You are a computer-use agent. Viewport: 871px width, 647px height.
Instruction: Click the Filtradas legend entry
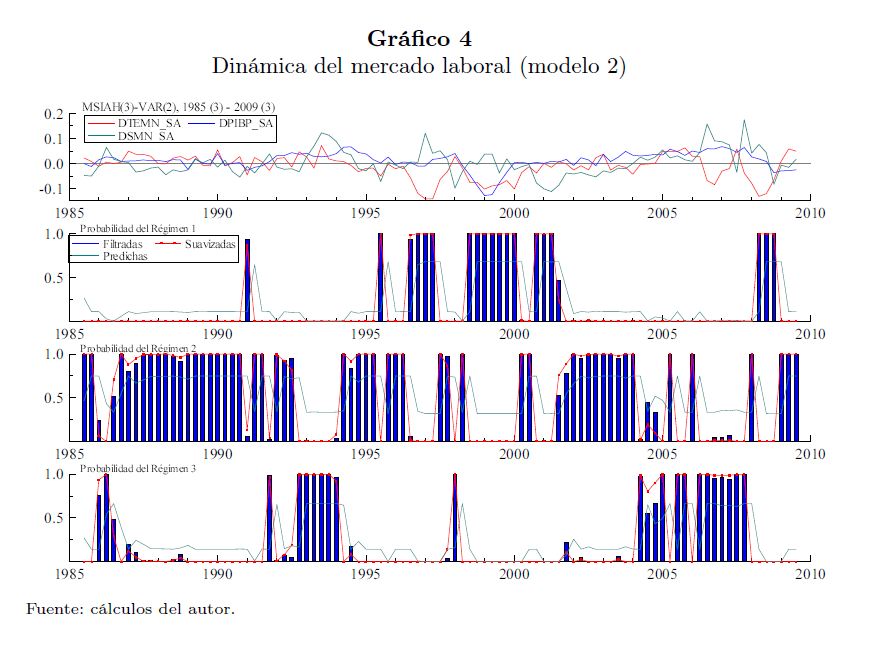click(x=123, y=243)
